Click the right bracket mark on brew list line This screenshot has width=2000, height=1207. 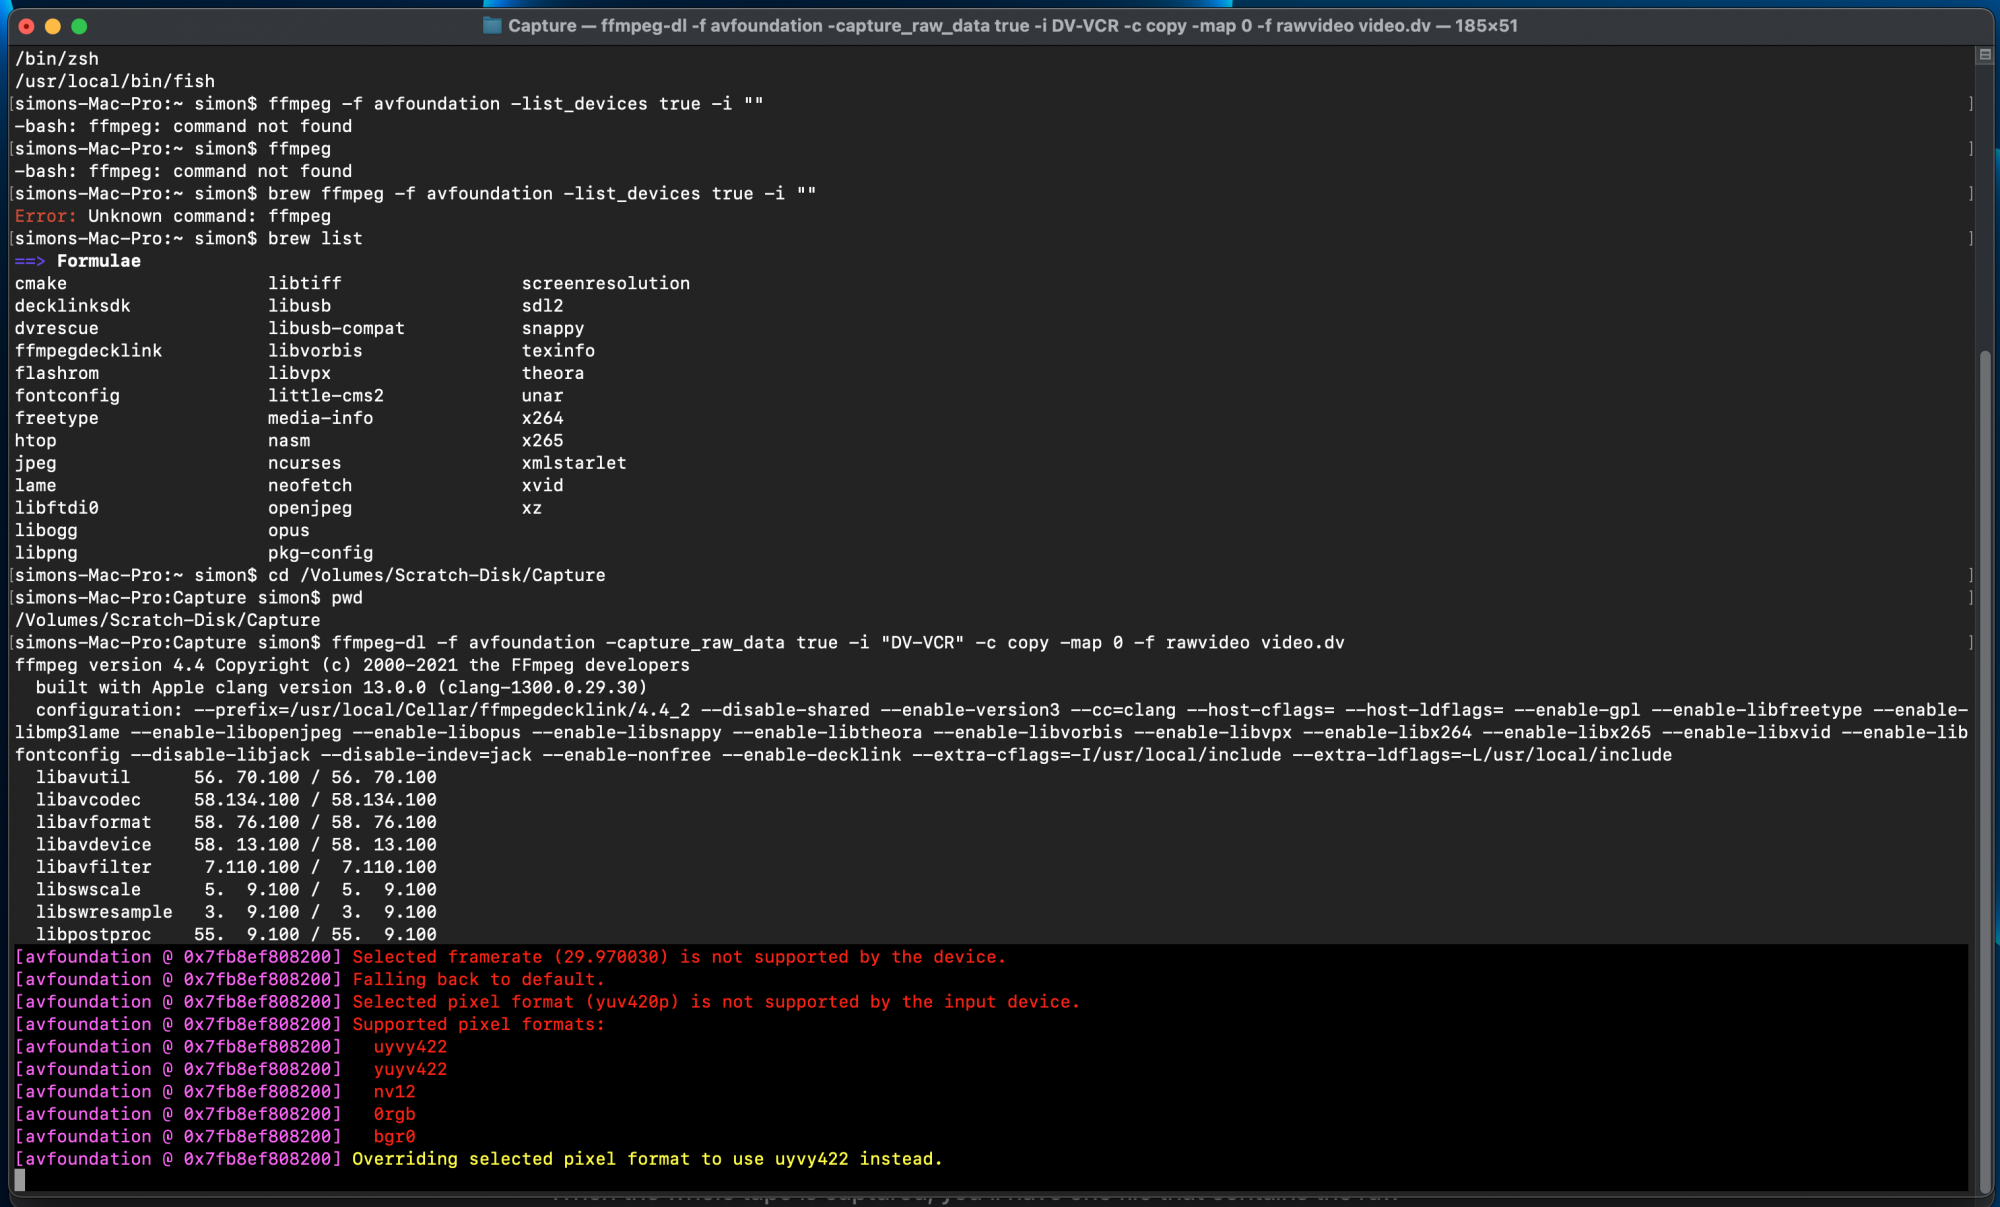1970,239
